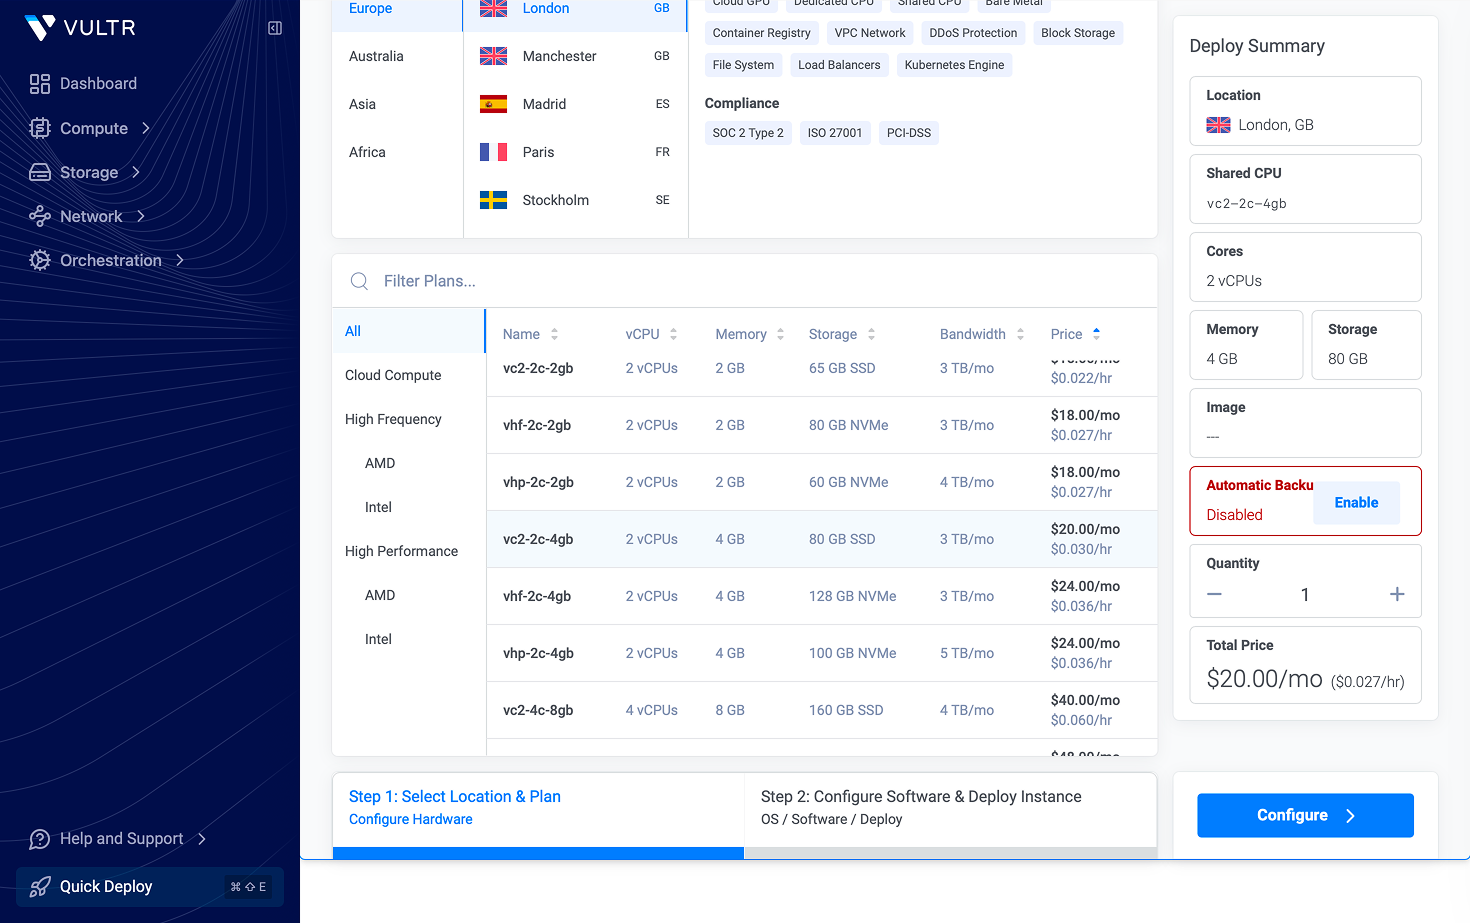Select AMD under High Frequency
The image size is (1470, 923).
click(409, 463)
